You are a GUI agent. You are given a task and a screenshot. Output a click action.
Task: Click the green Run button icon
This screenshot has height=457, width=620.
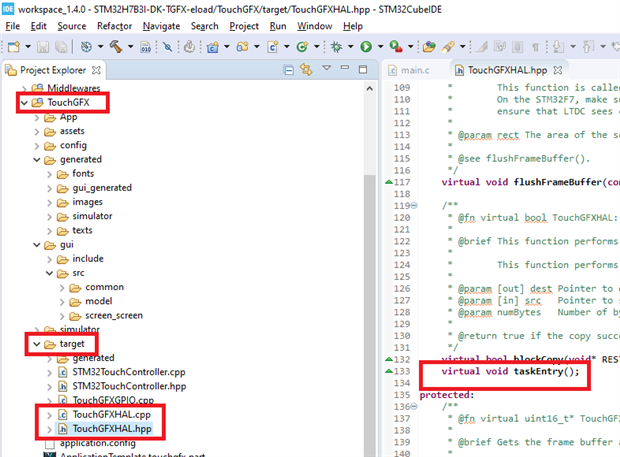click(367, 46)
